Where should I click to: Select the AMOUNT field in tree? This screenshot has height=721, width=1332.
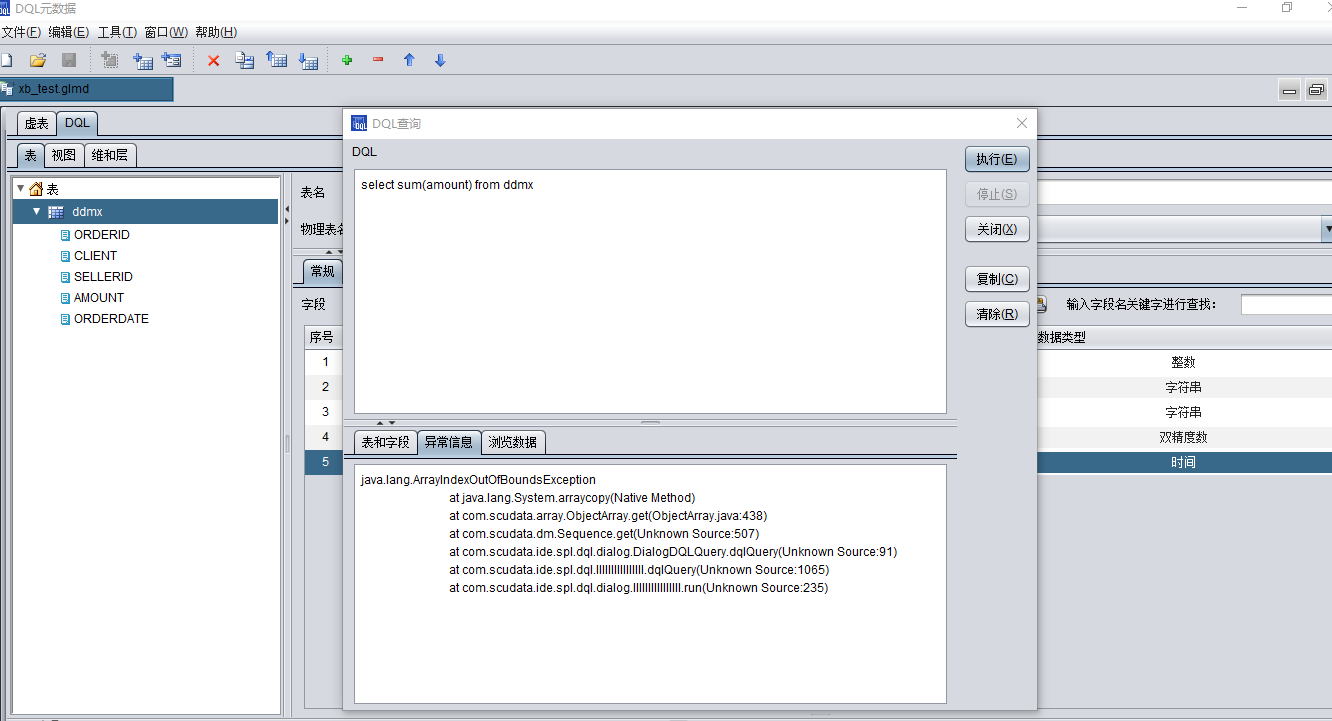pyautogui.click(x=99, y=298)
